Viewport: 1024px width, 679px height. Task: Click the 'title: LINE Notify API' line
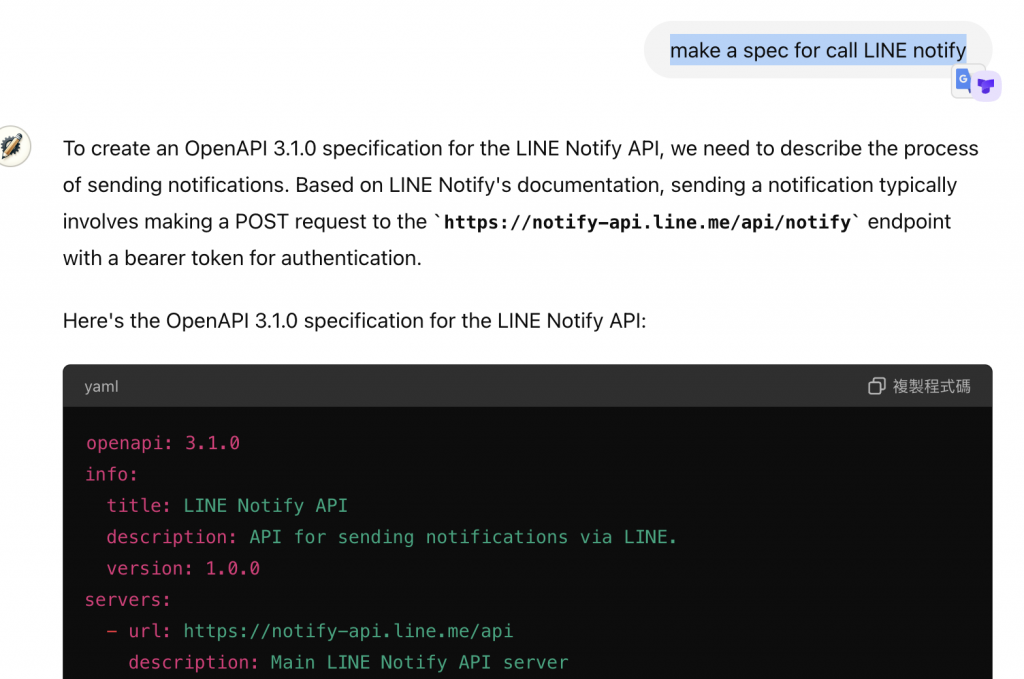pos(227,505)
